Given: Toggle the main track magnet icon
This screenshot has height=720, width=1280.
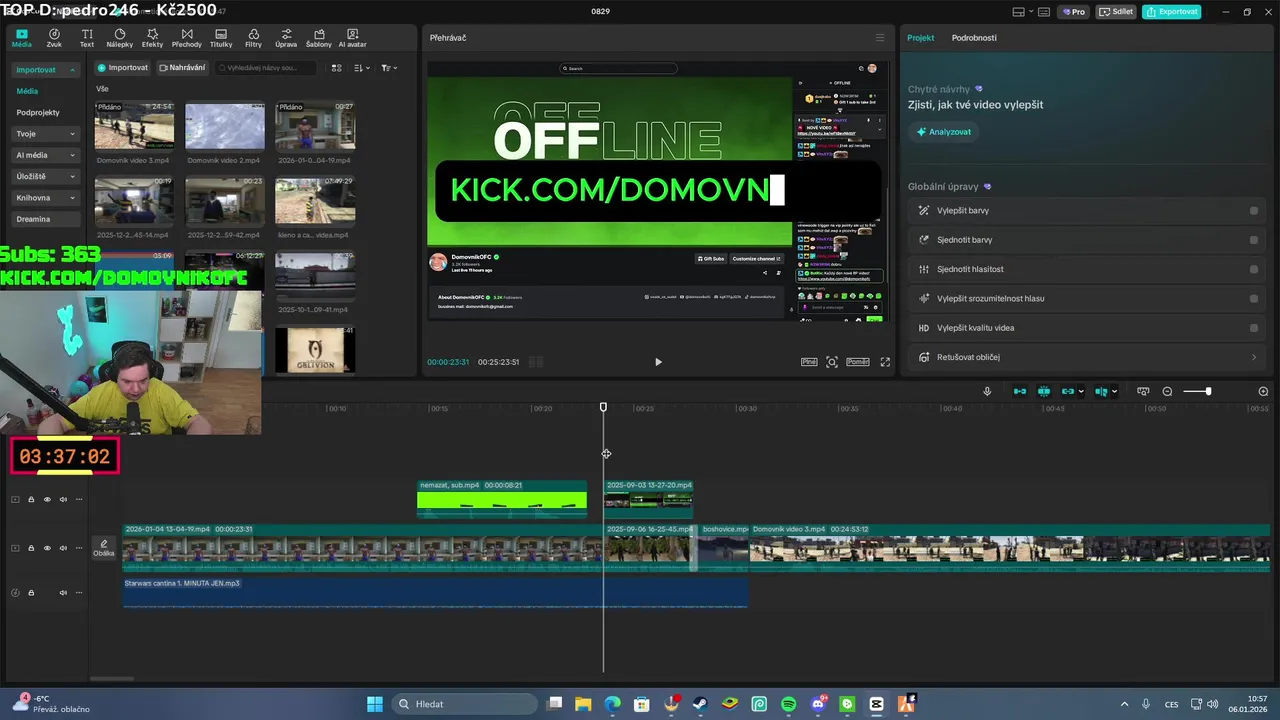Looking at the screenshot, I should tap(1020, 391).
